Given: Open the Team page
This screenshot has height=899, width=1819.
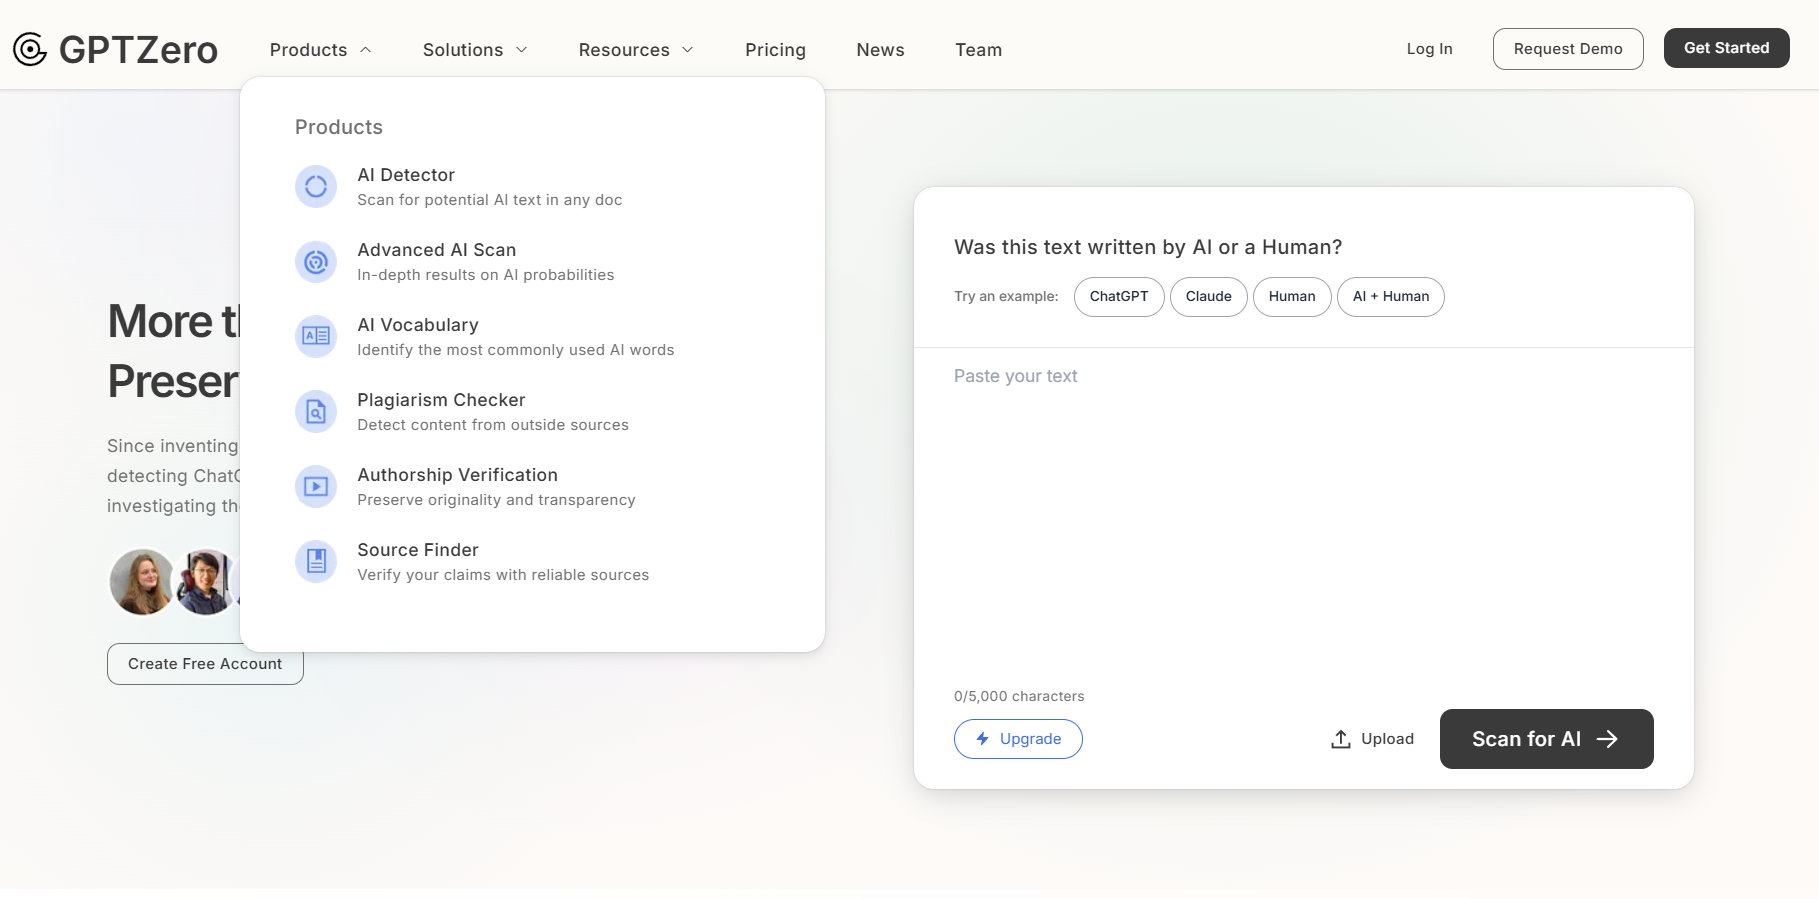Looking at the screenshot, I should click(x=978, y=50).
